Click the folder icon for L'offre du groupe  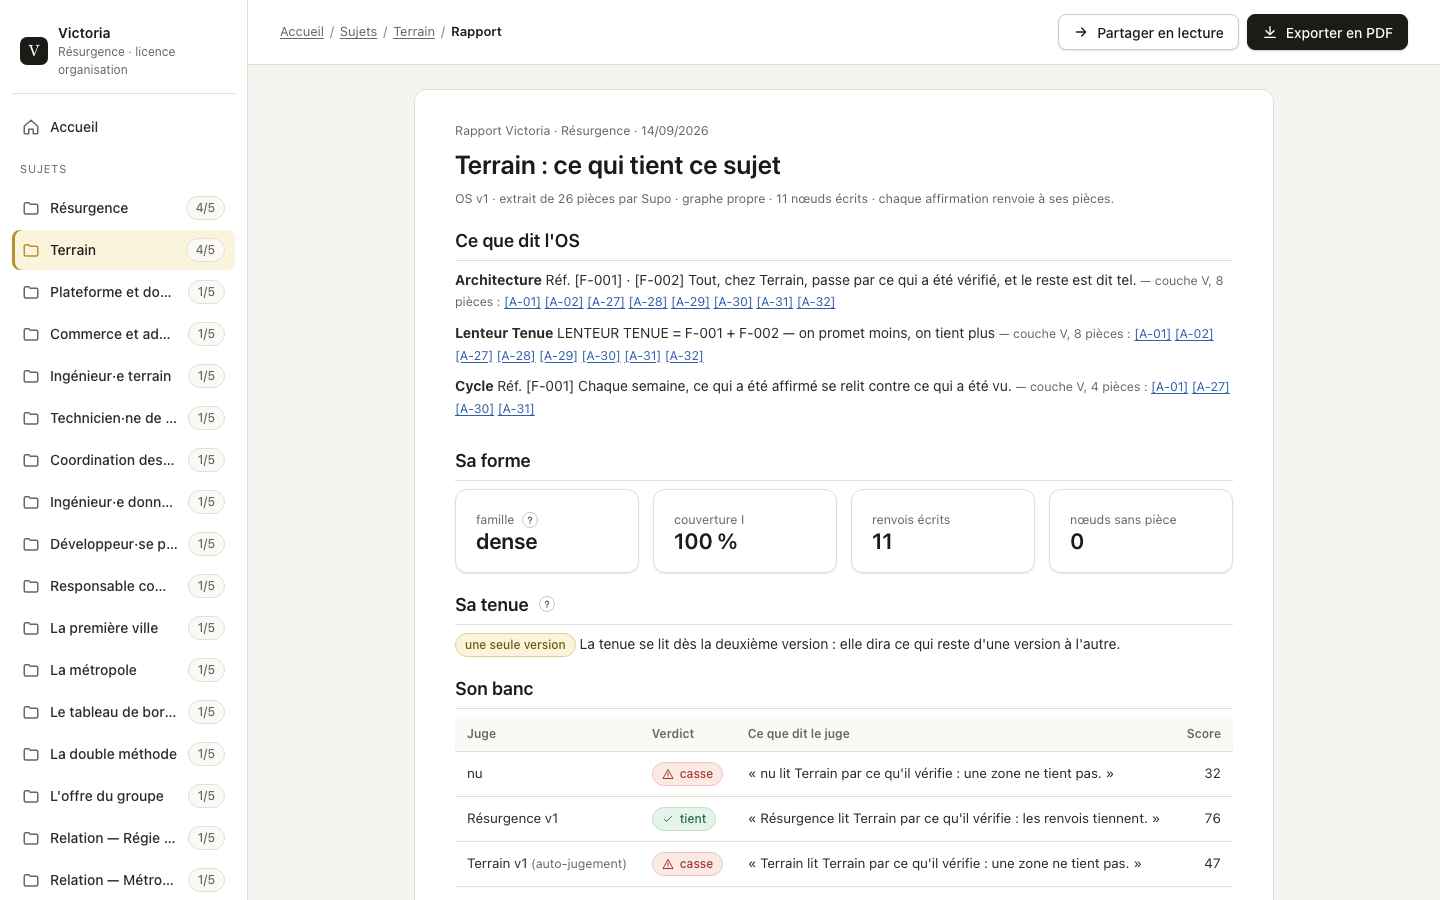tap(31, 796)
